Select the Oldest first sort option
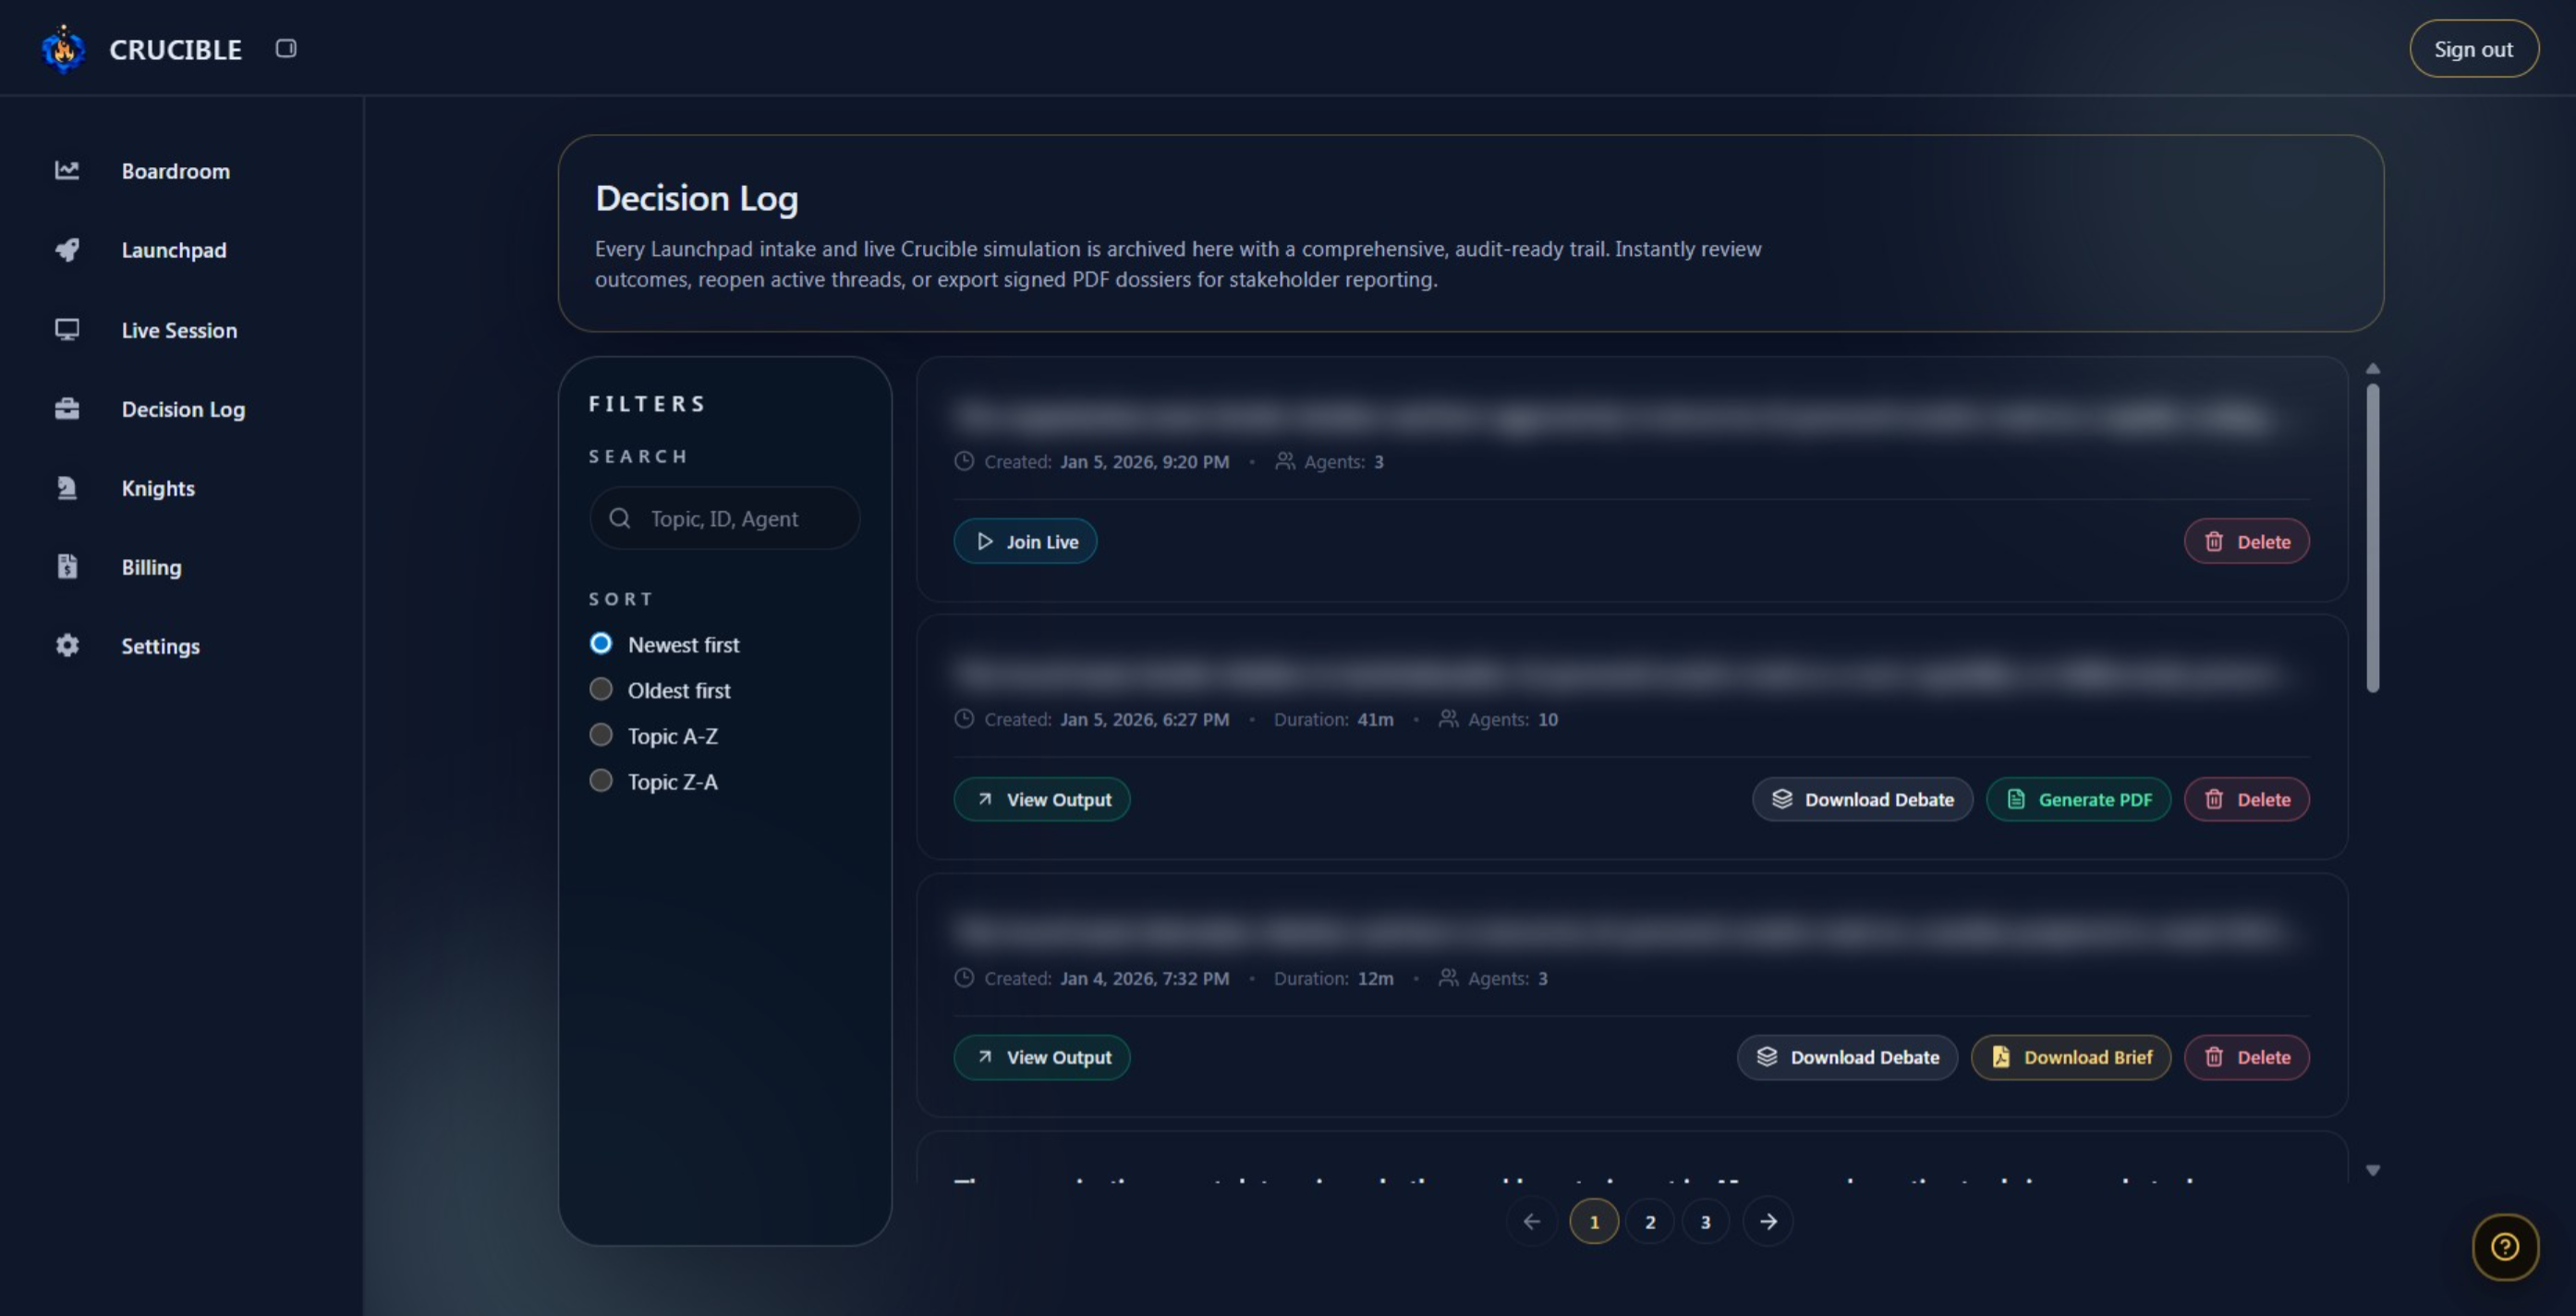Screen dimensions: 2576x1316 (x=601, y=689)
